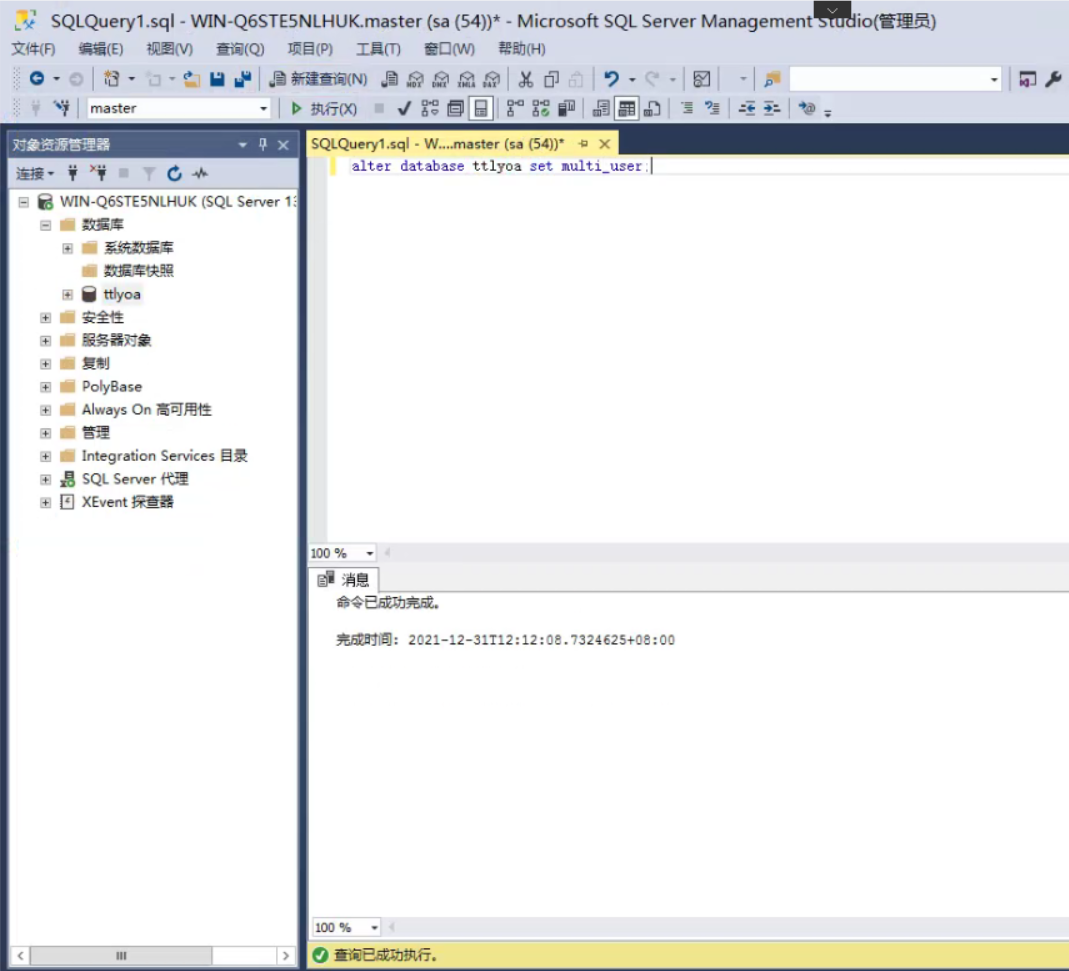The width and height of the screenshot is (1069, 971).
Task: Parse the query with the checkmark icon
Action: pyautogui.click(x=404, y=108)
